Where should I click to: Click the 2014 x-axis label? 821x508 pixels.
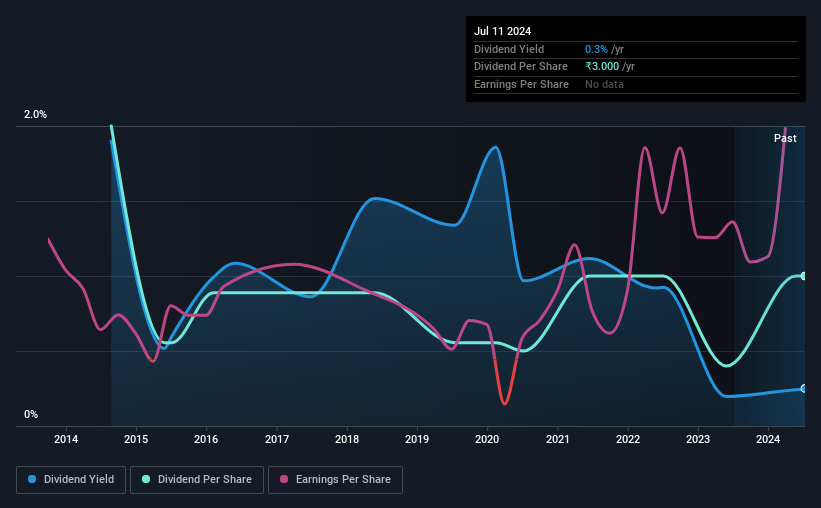(x=66, y=439)
